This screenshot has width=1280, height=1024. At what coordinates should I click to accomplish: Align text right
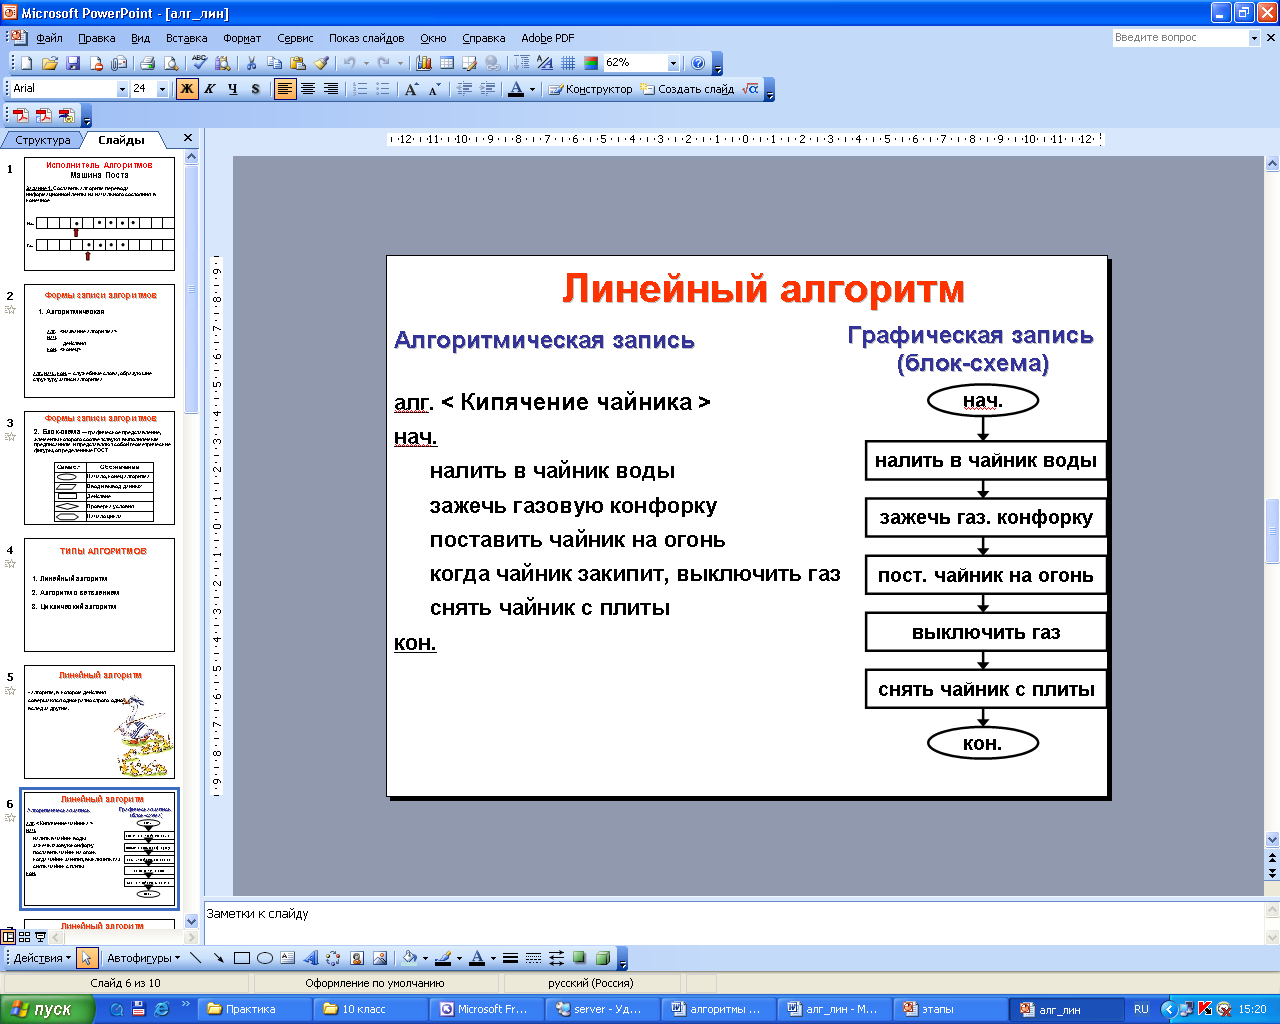pyautogui.click(x=331, y=89)
